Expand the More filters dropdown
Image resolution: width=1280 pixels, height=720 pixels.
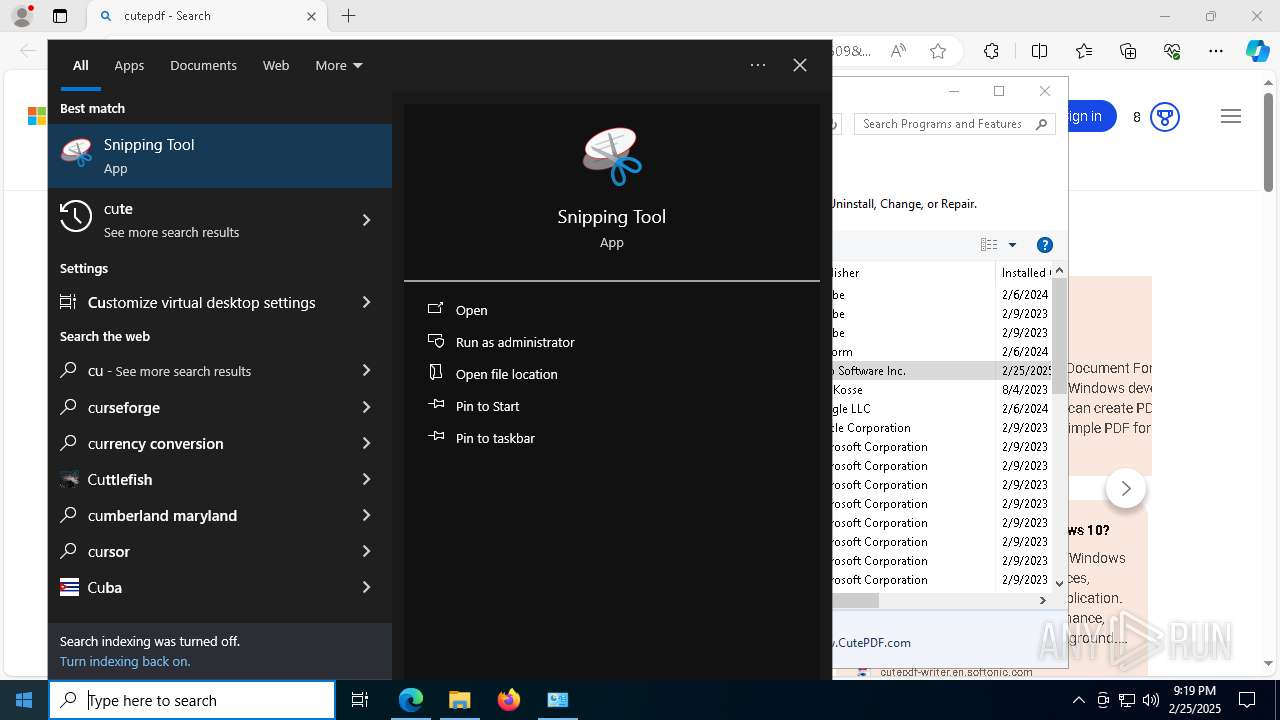pos(339,65)
